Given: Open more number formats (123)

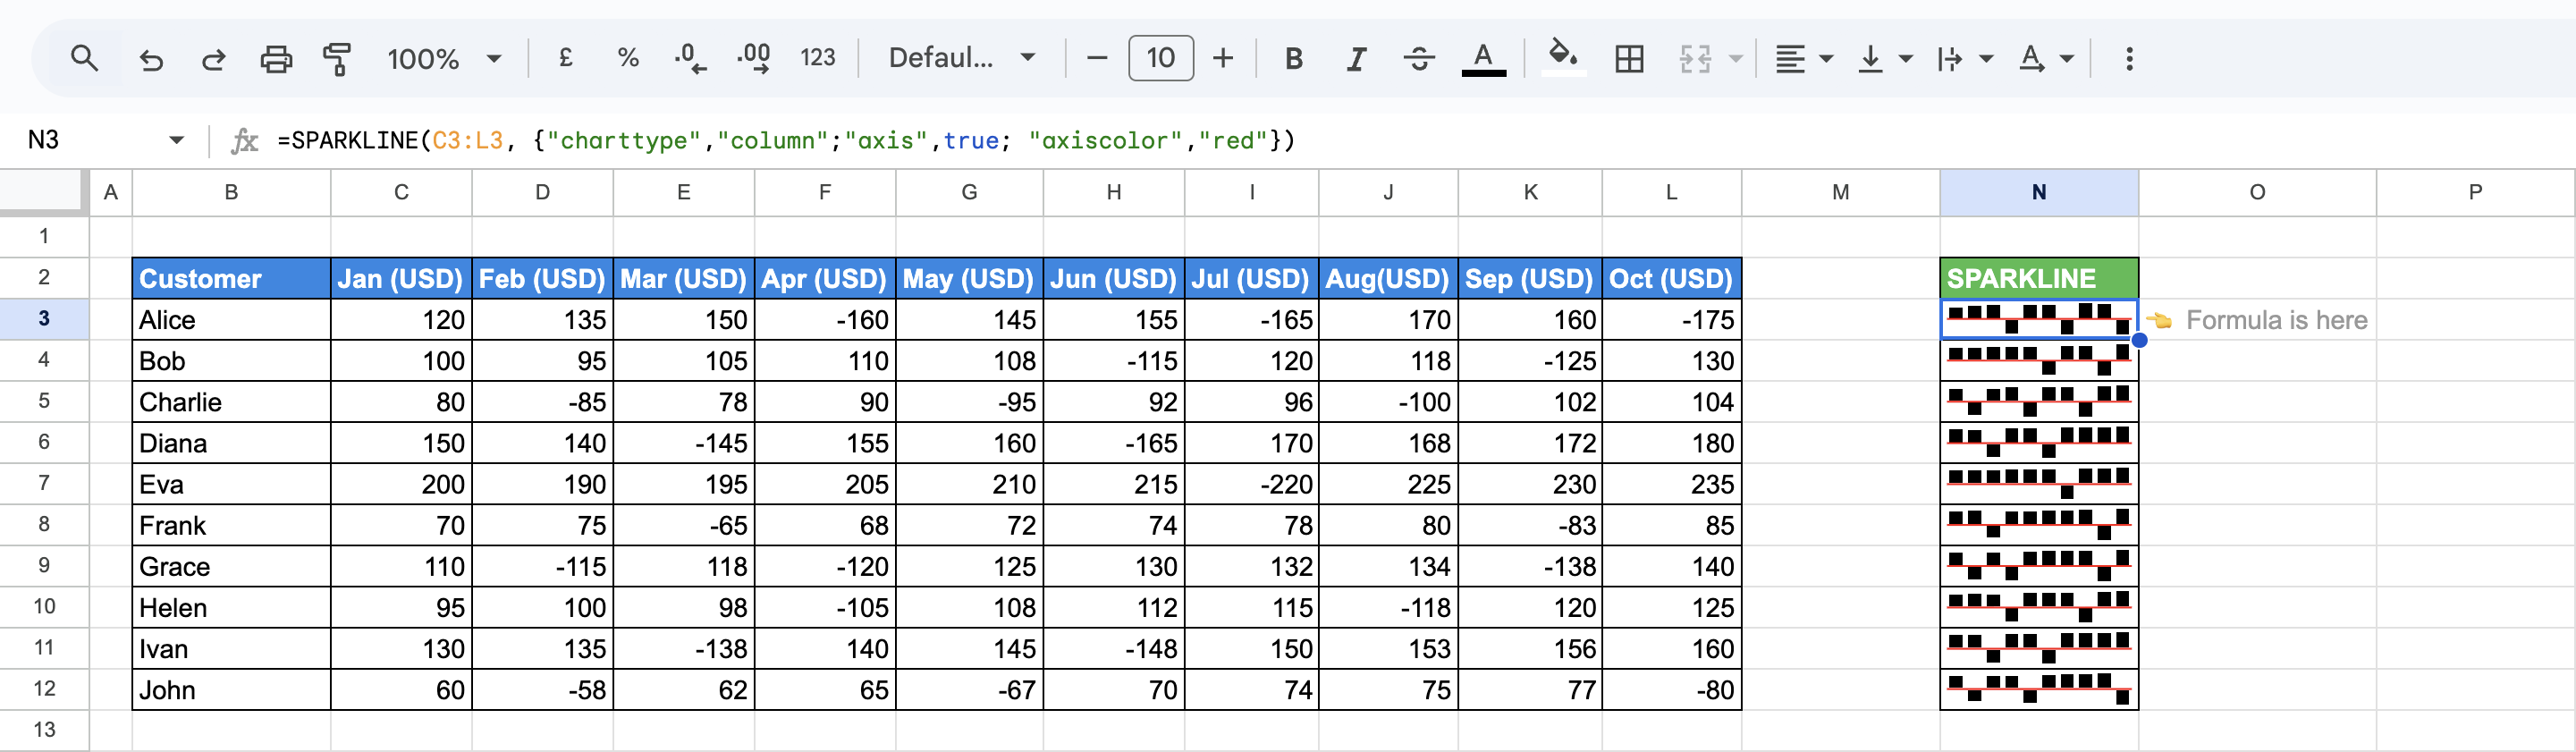Looking at the screenshot, I should [x=817, y=59].
